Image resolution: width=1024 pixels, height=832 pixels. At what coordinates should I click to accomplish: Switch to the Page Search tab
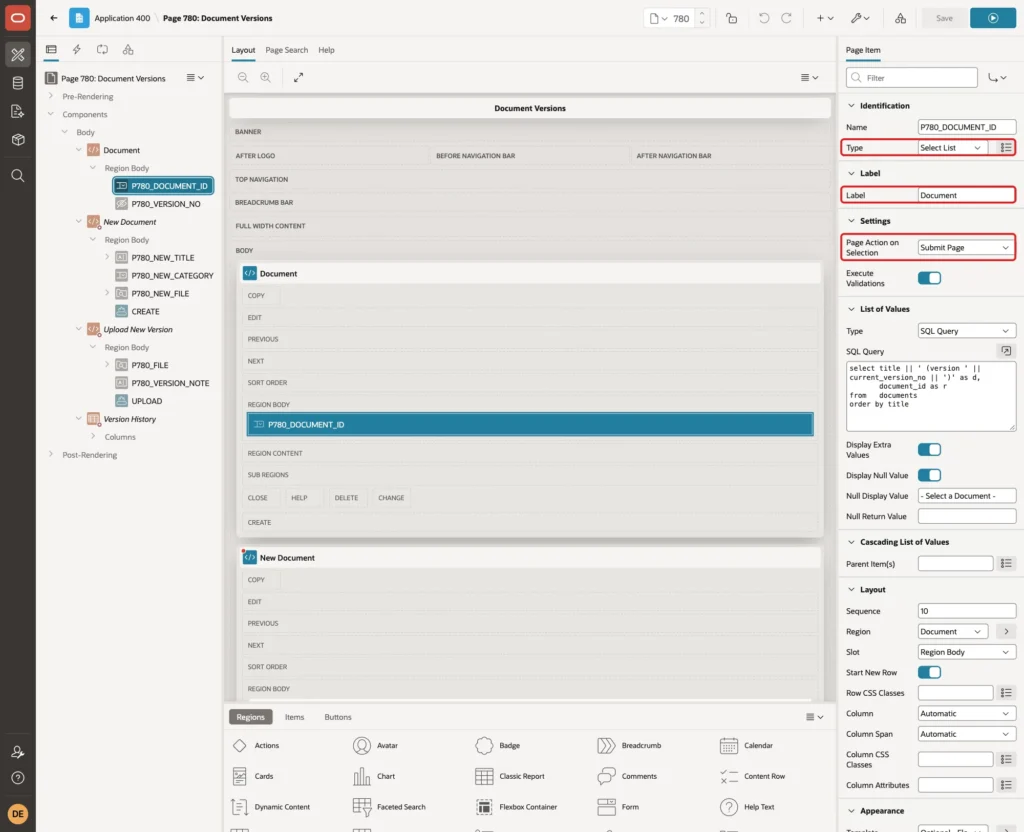(x=286, y=50)
